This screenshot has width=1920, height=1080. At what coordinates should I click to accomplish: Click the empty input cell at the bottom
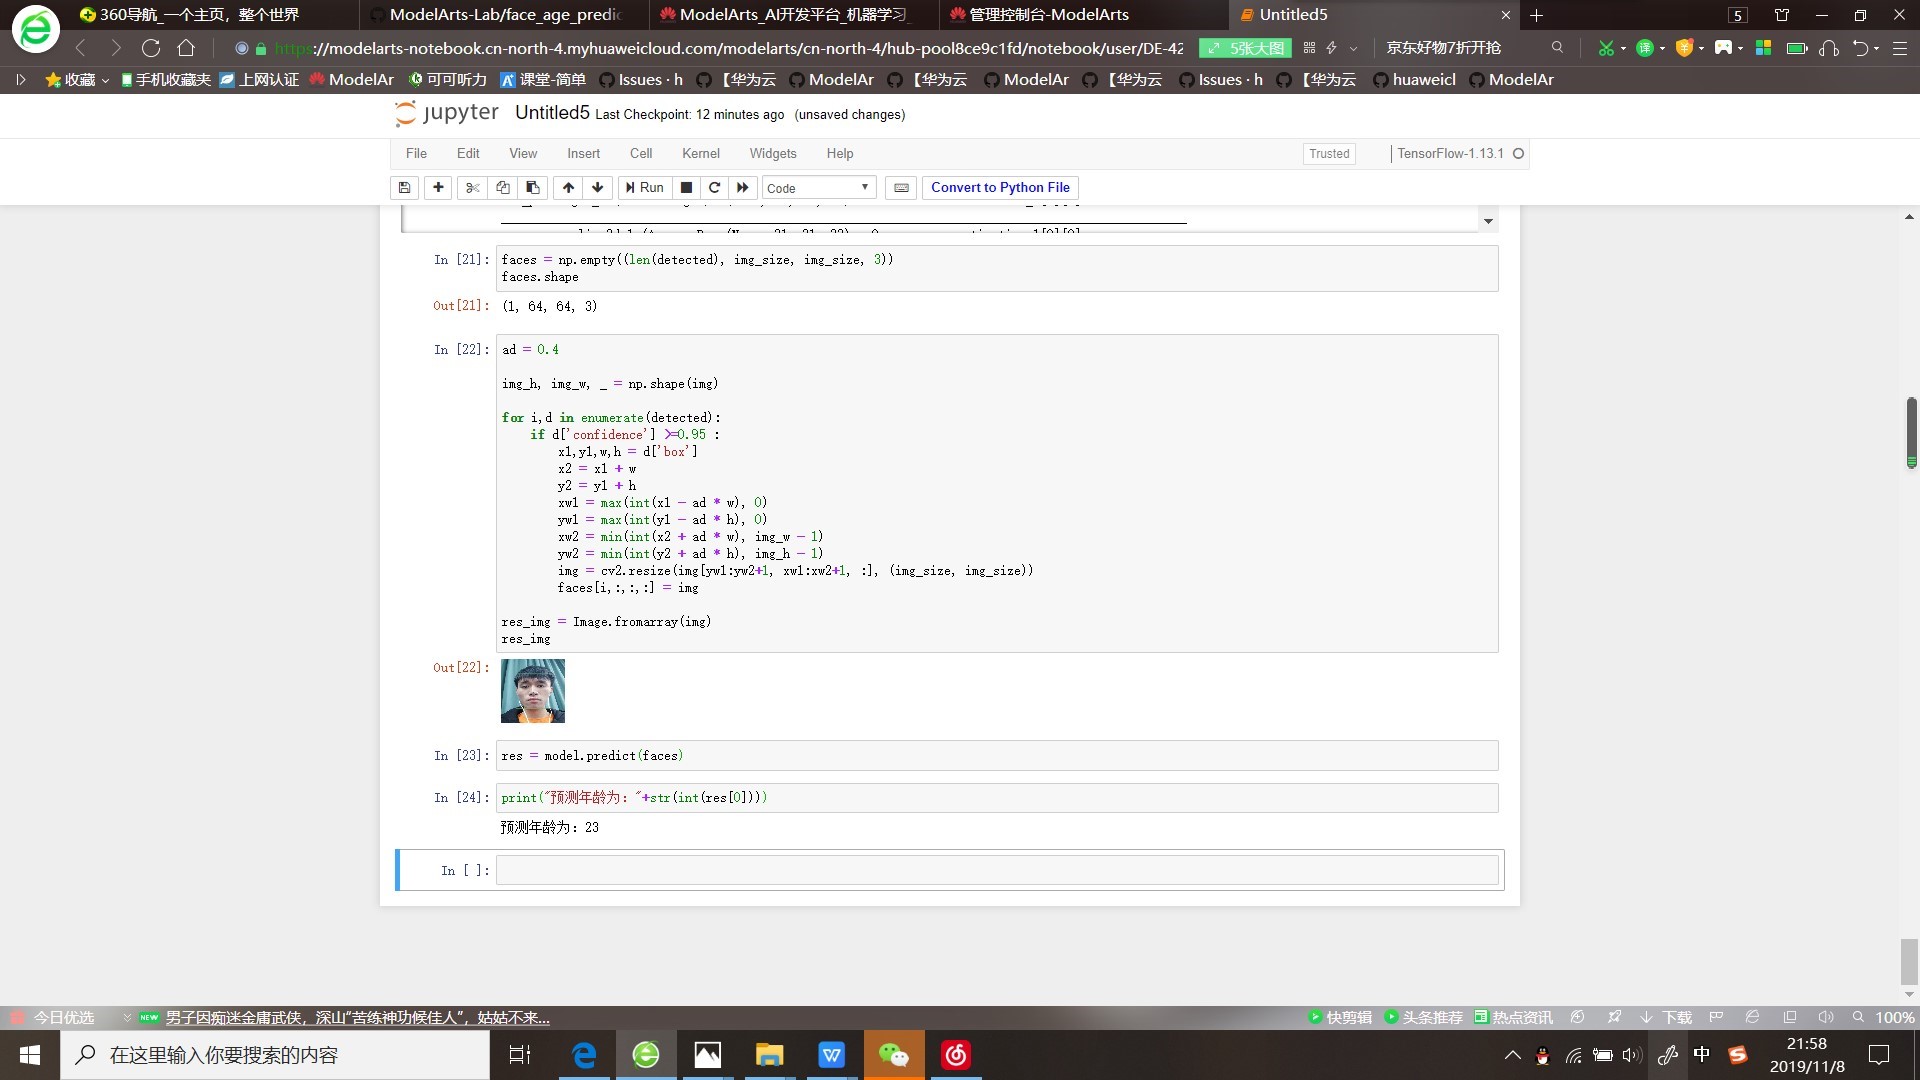click(996, 870)
